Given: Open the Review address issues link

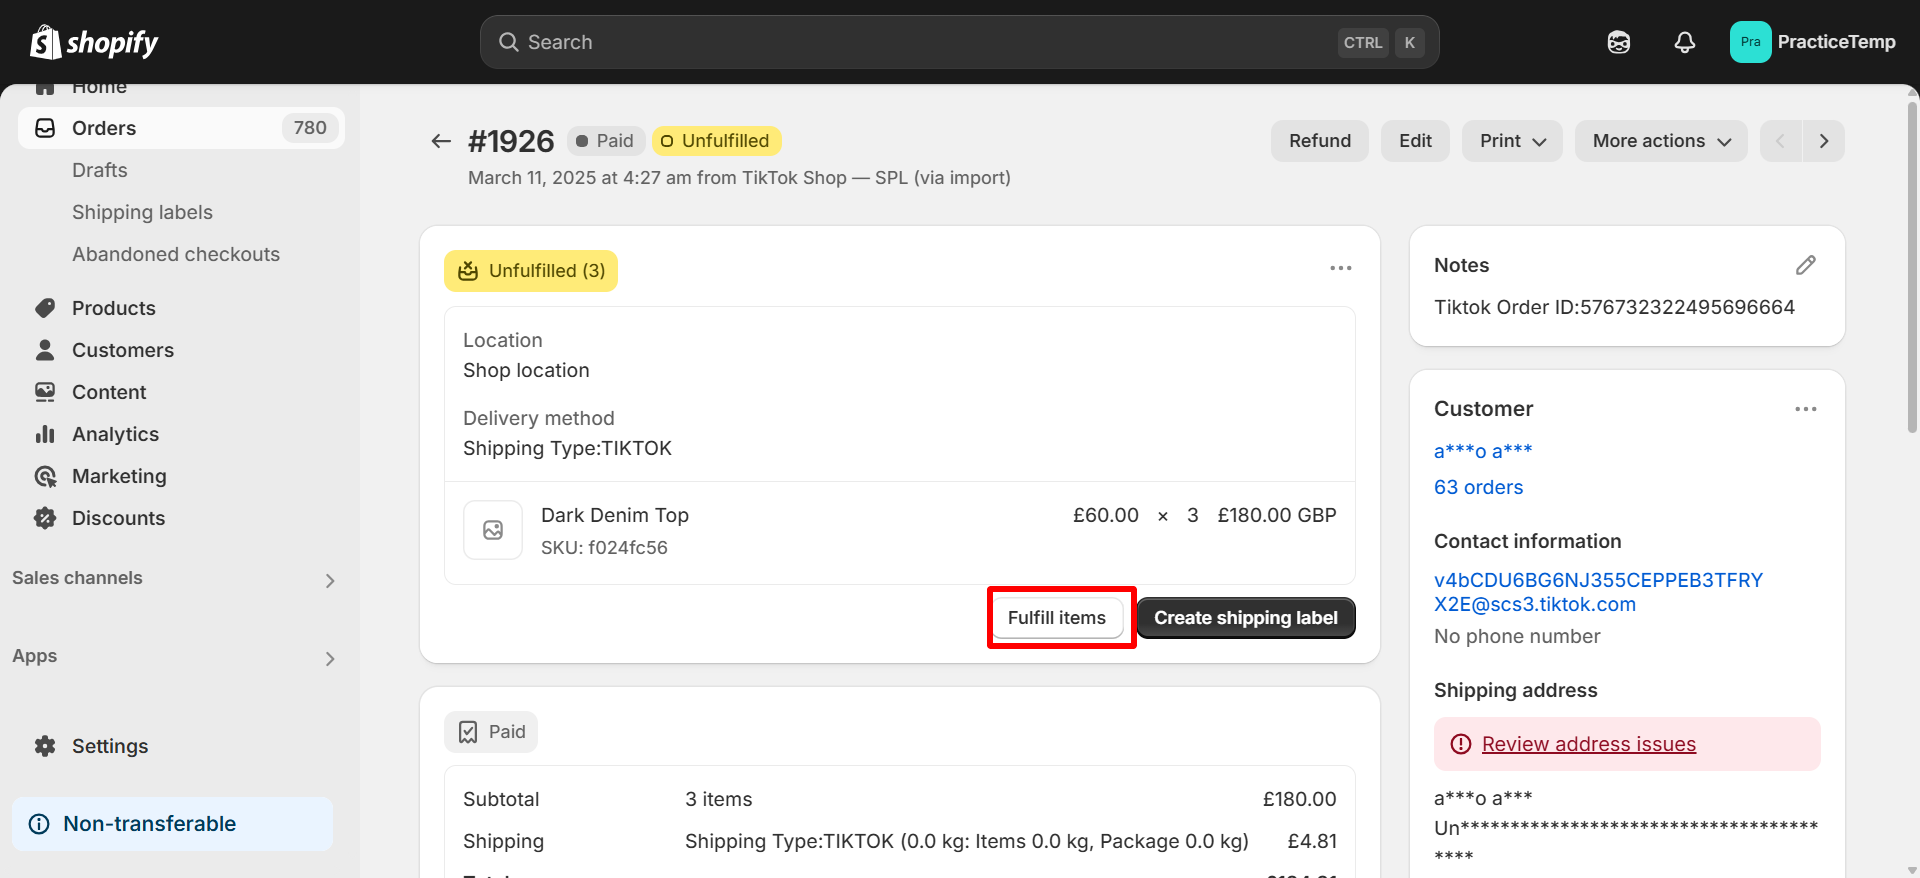Looking at the screenshot, I should point(1588,744).
